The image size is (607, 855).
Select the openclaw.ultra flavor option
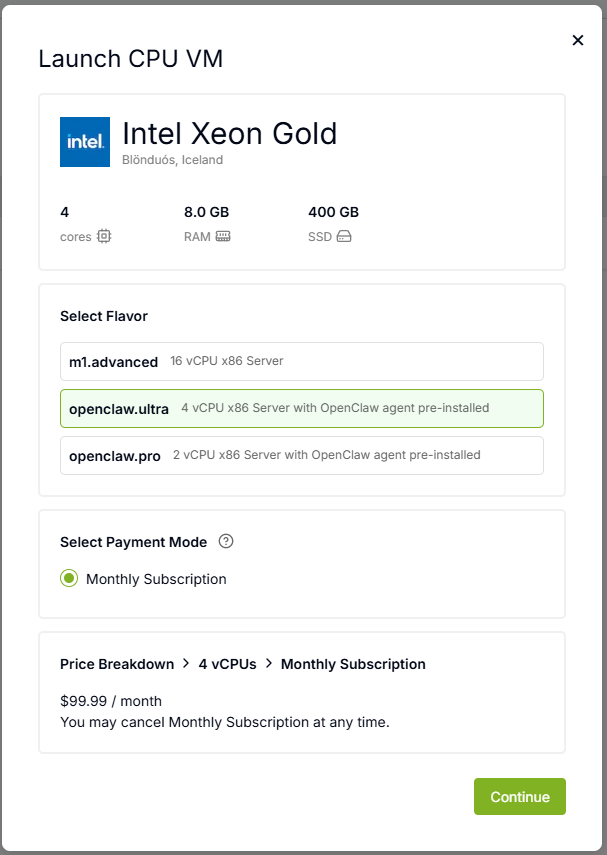301,408
